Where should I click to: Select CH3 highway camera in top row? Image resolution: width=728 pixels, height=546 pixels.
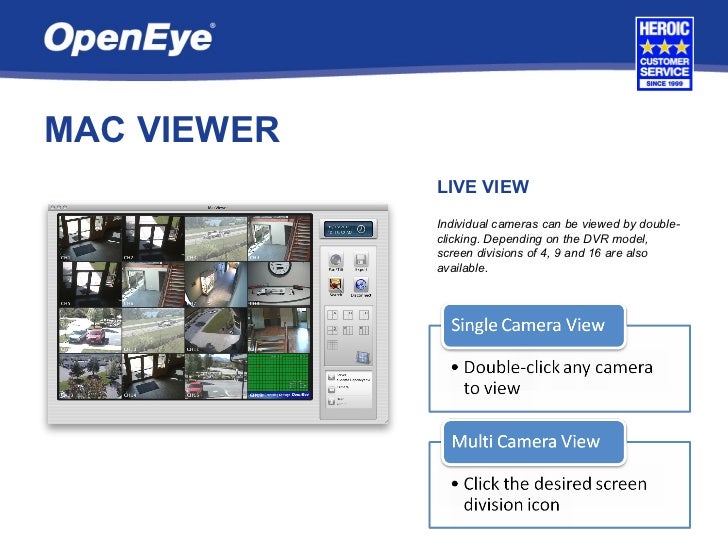click(x=216, y=238)
